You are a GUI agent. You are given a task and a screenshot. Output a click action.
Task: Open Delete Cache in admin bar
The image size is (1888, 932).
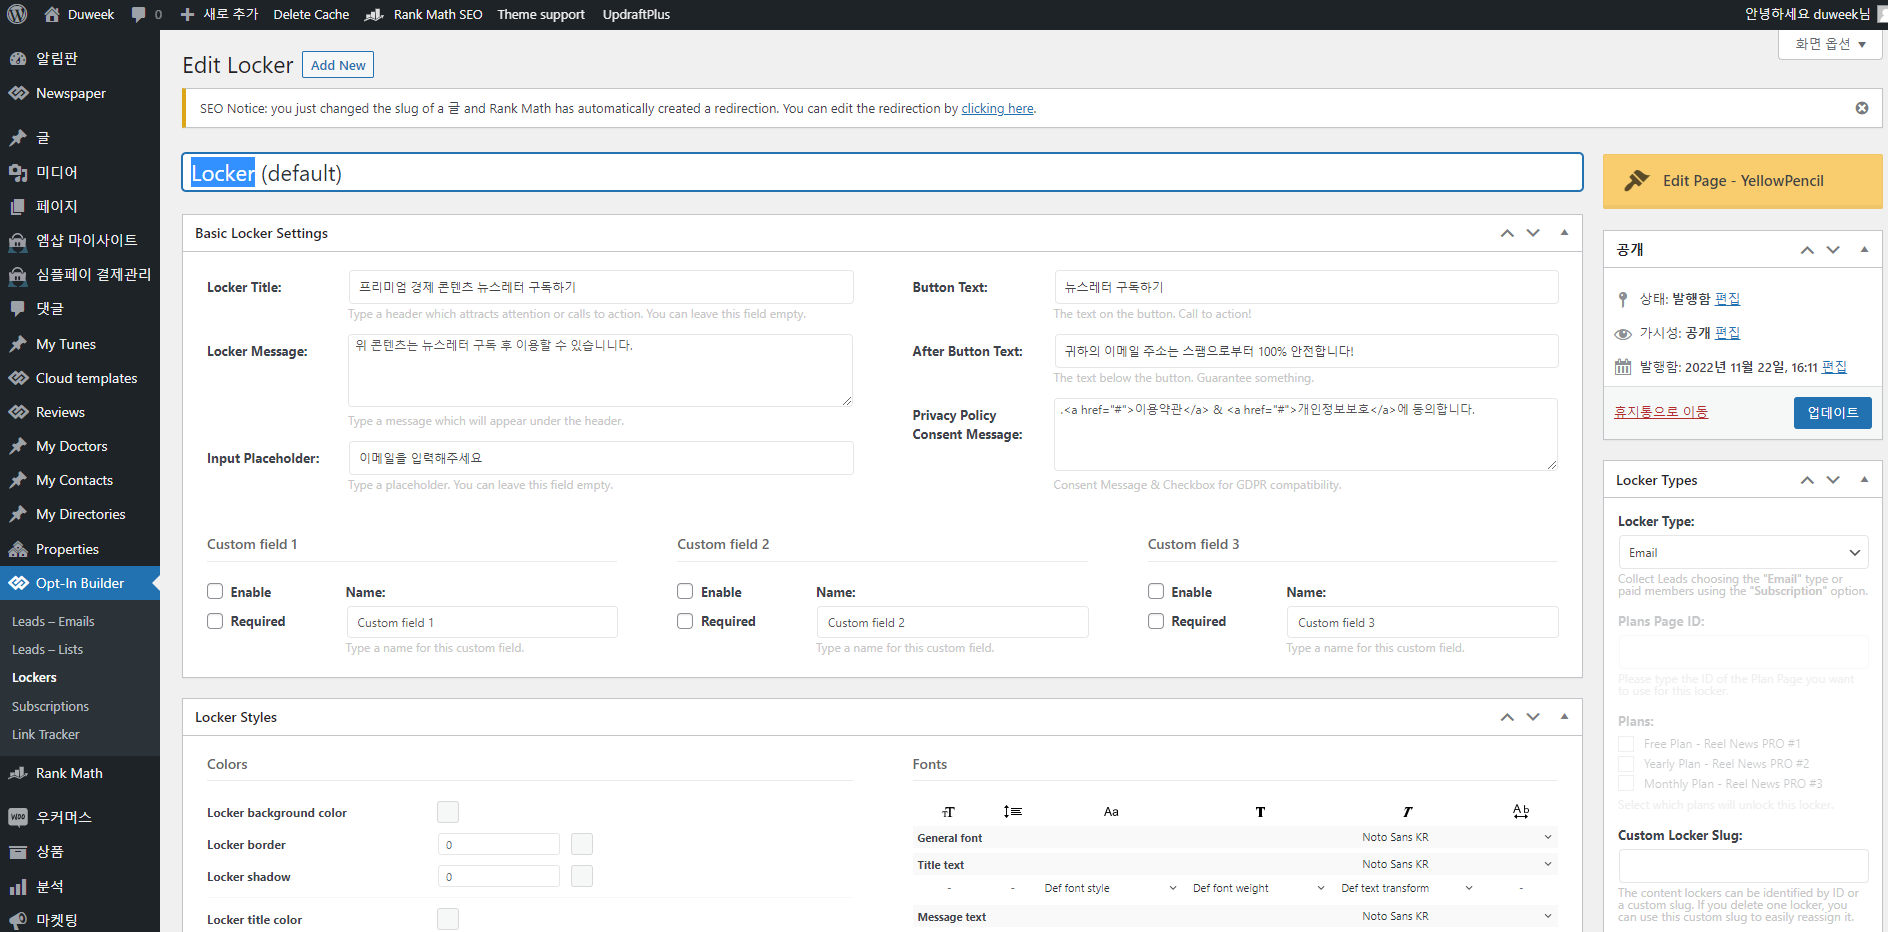click(311, 14)
